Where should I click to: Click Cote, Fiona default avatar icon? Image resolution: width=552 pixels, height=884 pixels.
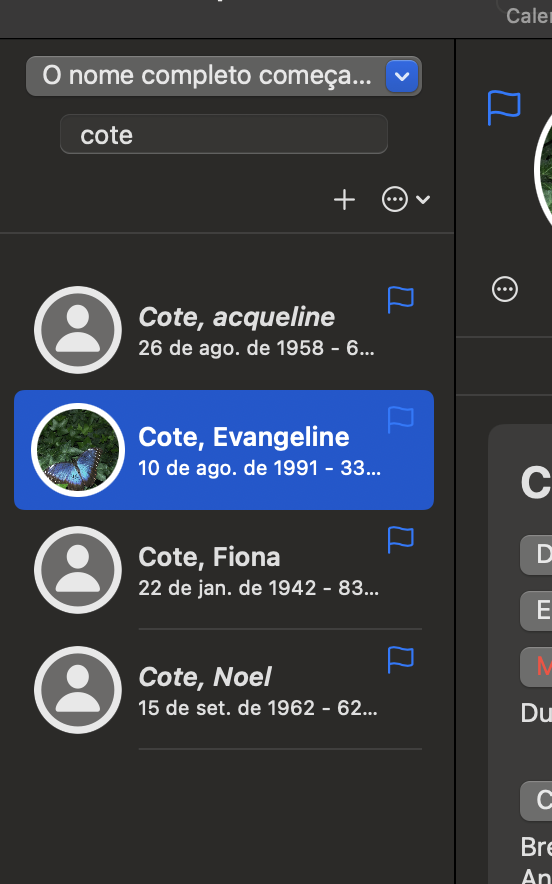pos(78,570)
